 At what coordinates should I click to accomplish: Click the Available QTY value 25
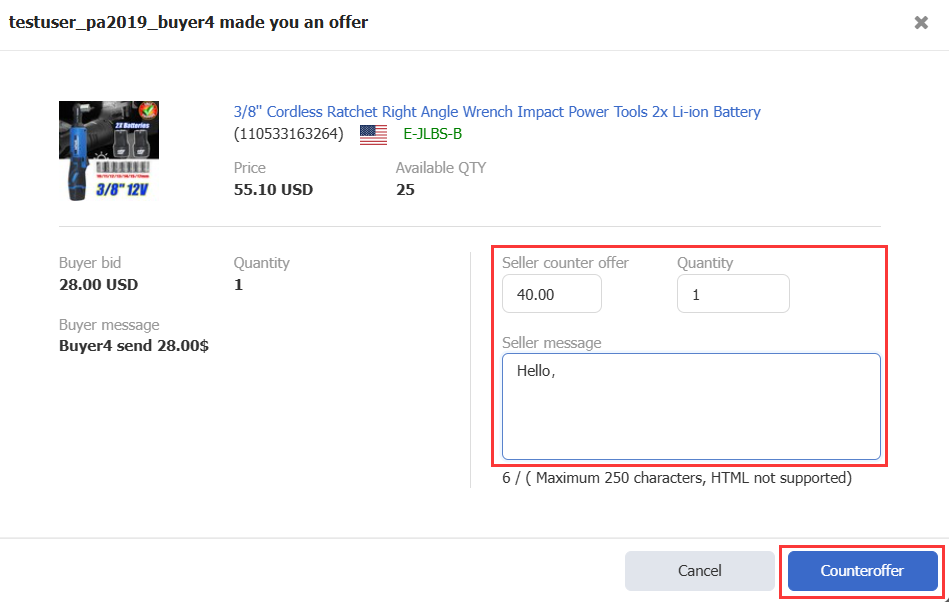tap(405, 189)
